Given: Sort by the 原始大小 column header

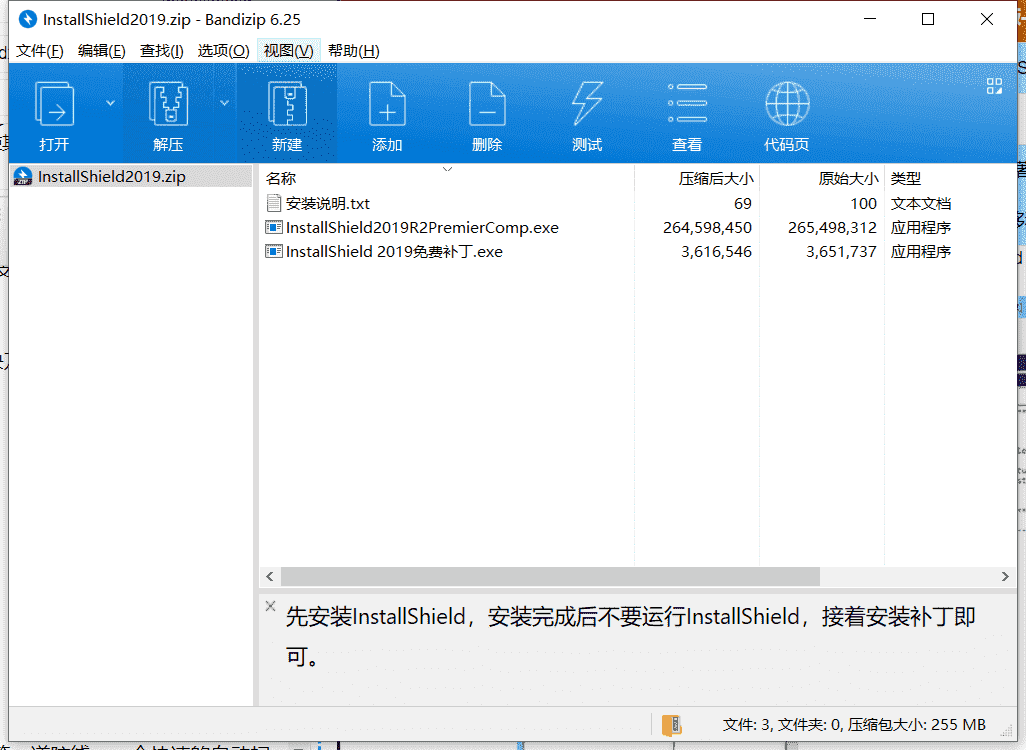Looking at the screenshot, I should coord(848,179).
